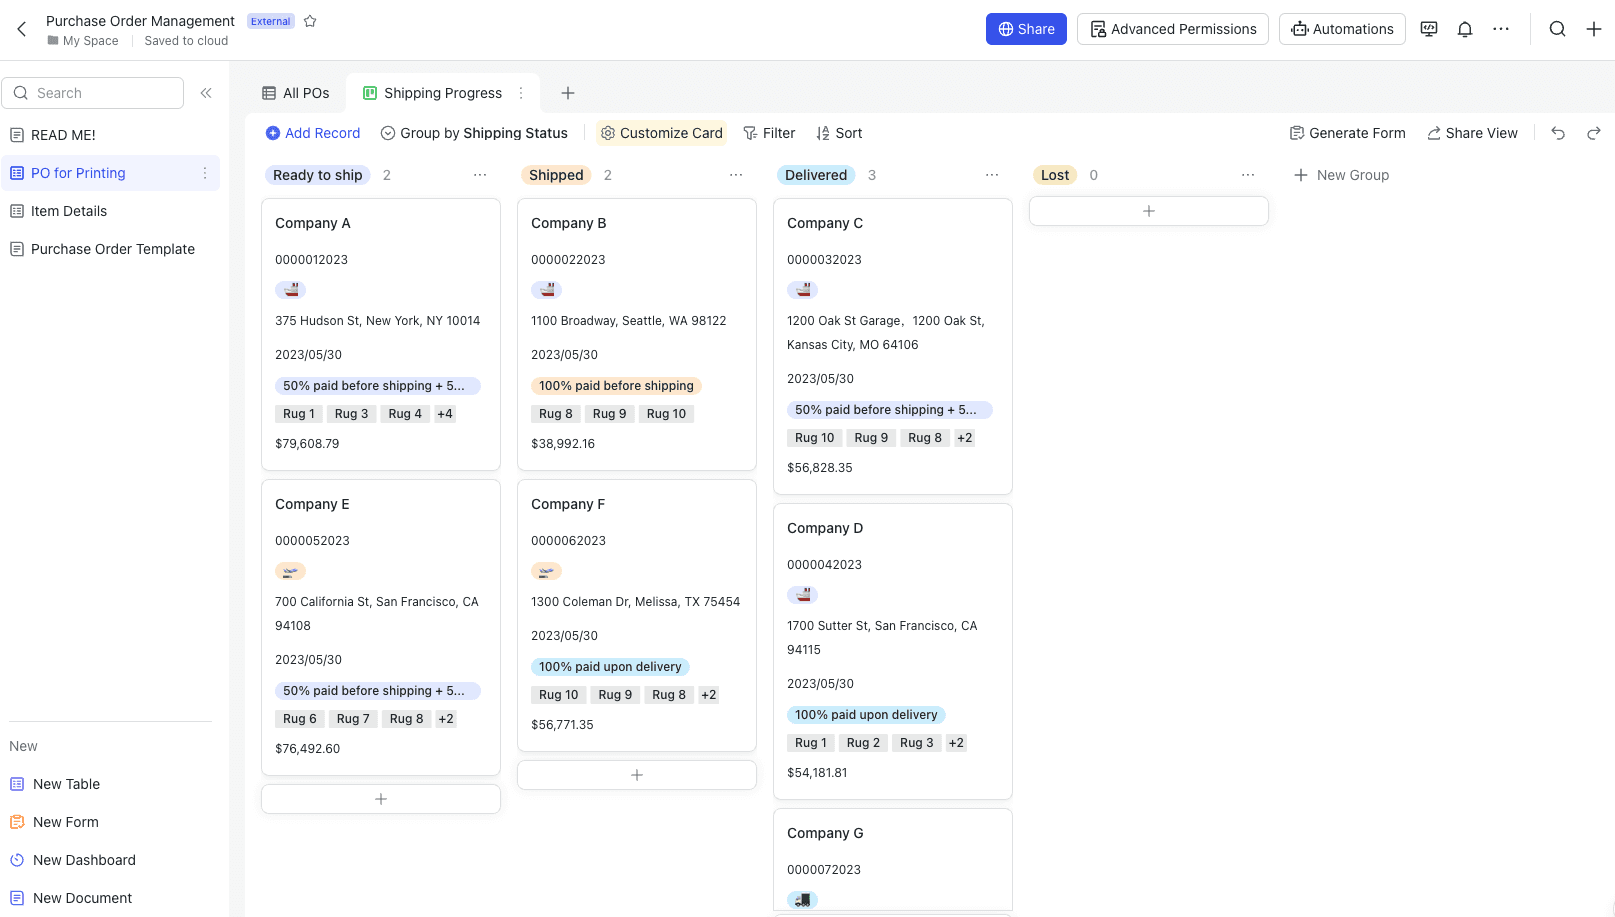This screenshot has width=1615, height=917.
Task: Open notifications bell
Action: (x=1465, y=29)
